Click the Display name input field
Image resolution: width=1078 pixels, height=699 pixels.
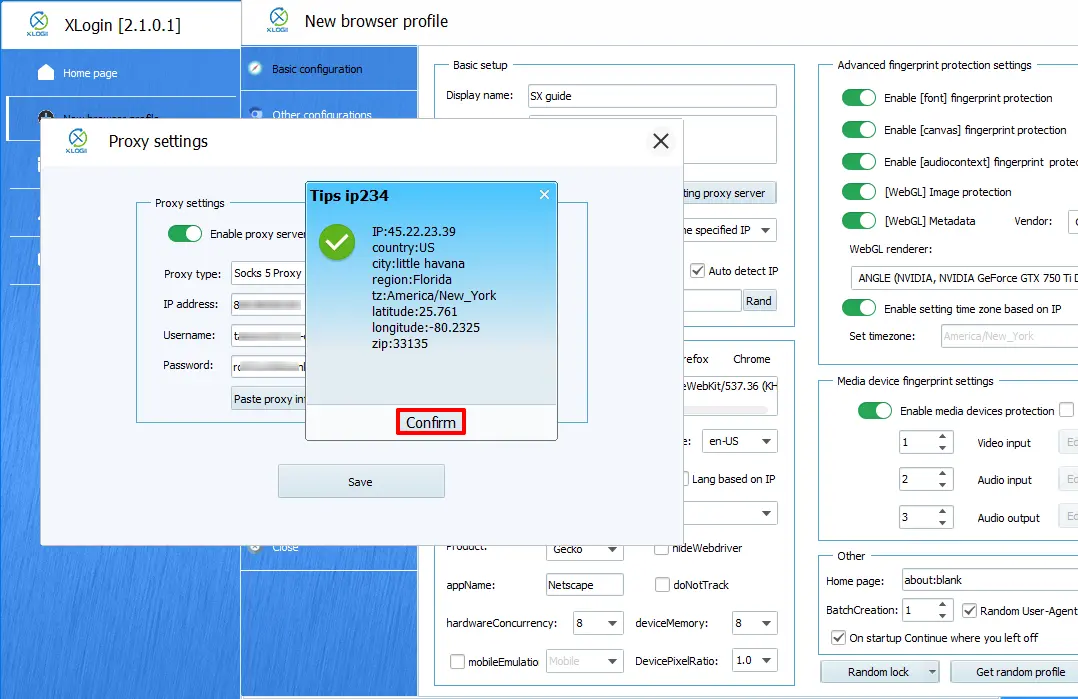pos(652,96)
